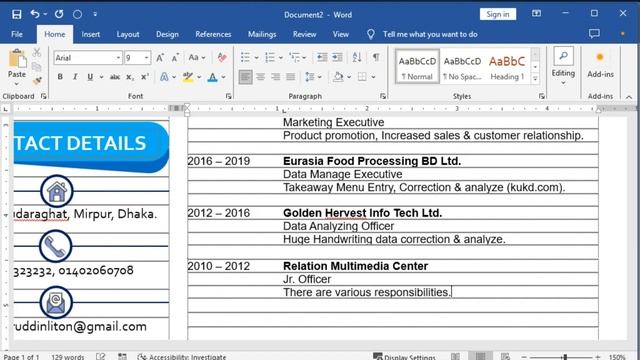Open Display Settings in status bar

pos(404,357)
